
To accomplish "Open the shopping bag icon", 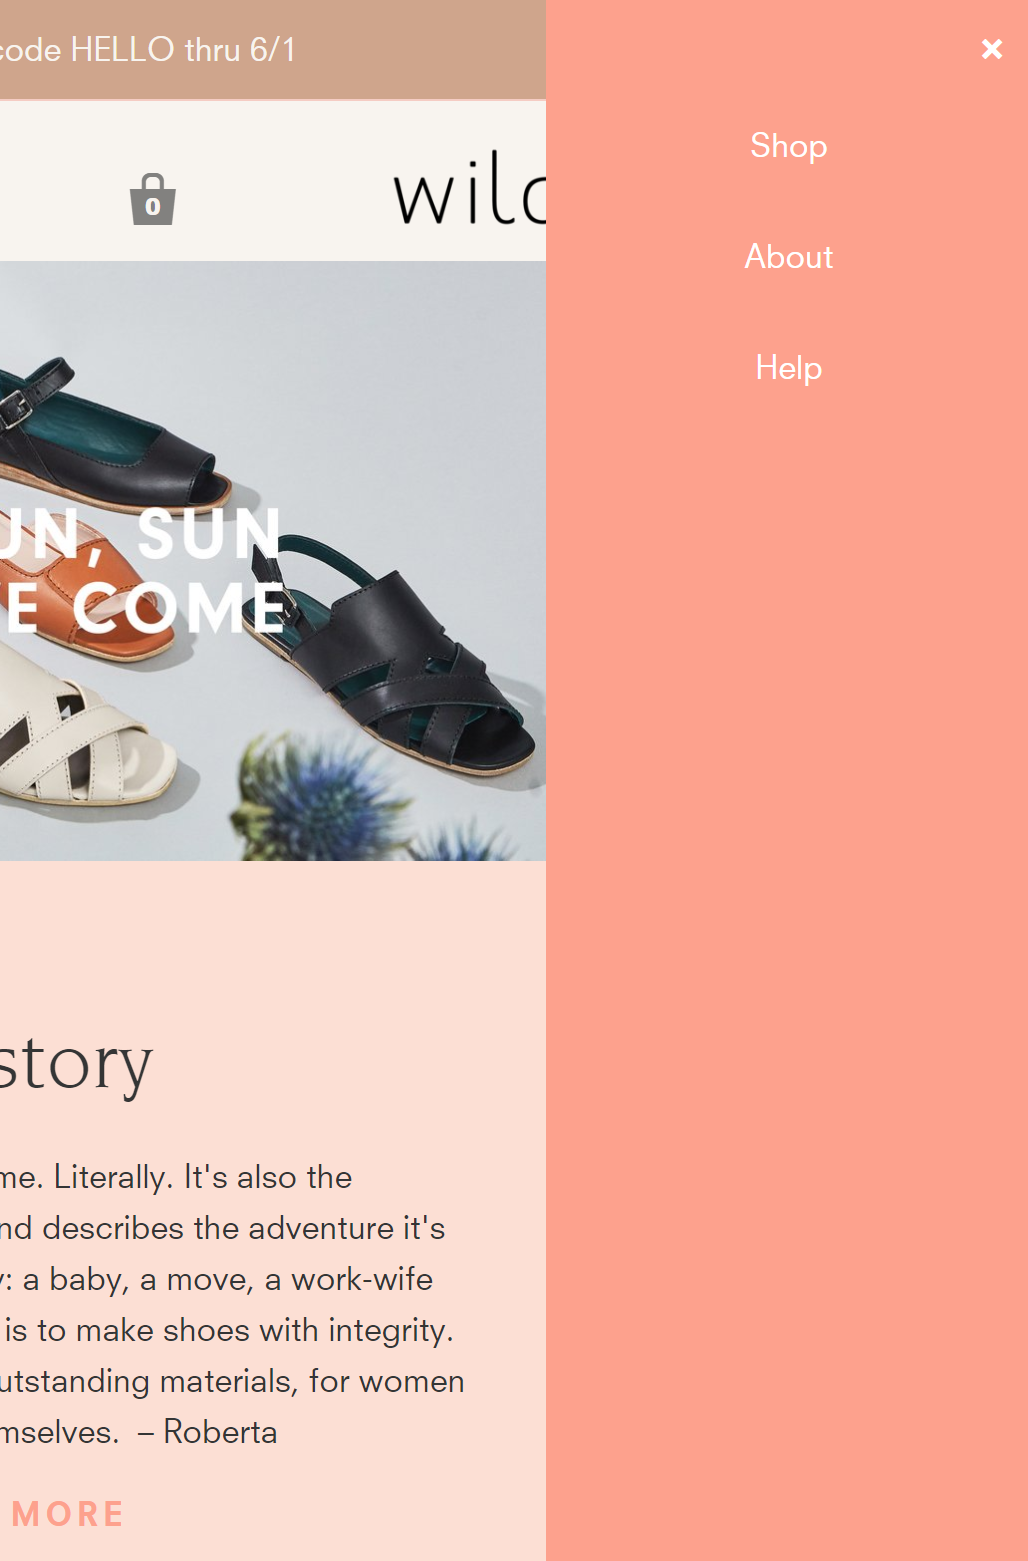I will pos(152,199).
